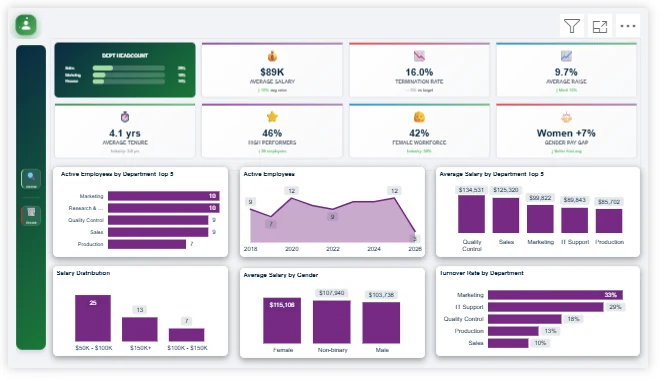Click the 2020 data label 12 on area chart
Screen dimensions: 667x381
pos(292,191)
